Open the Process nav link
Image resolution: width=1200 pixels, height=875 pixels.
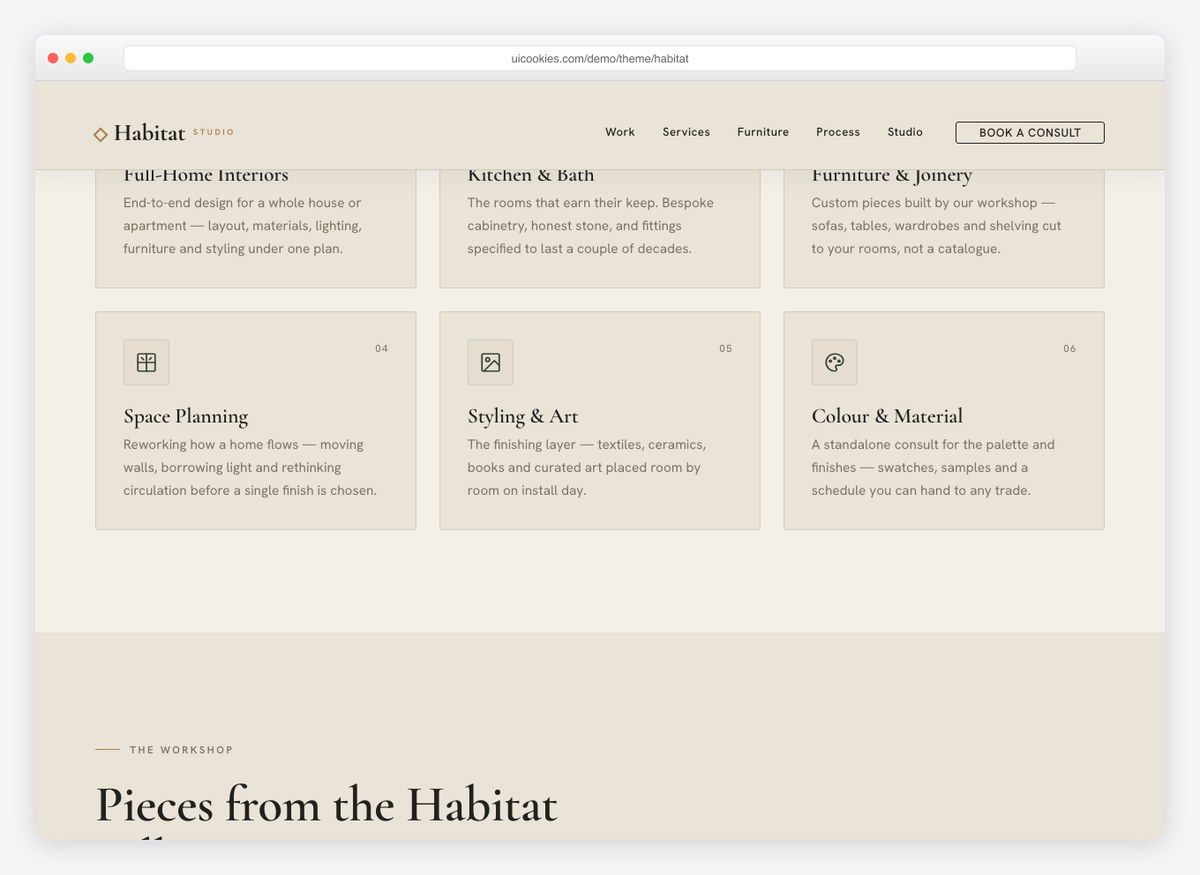tap(838, 132)
